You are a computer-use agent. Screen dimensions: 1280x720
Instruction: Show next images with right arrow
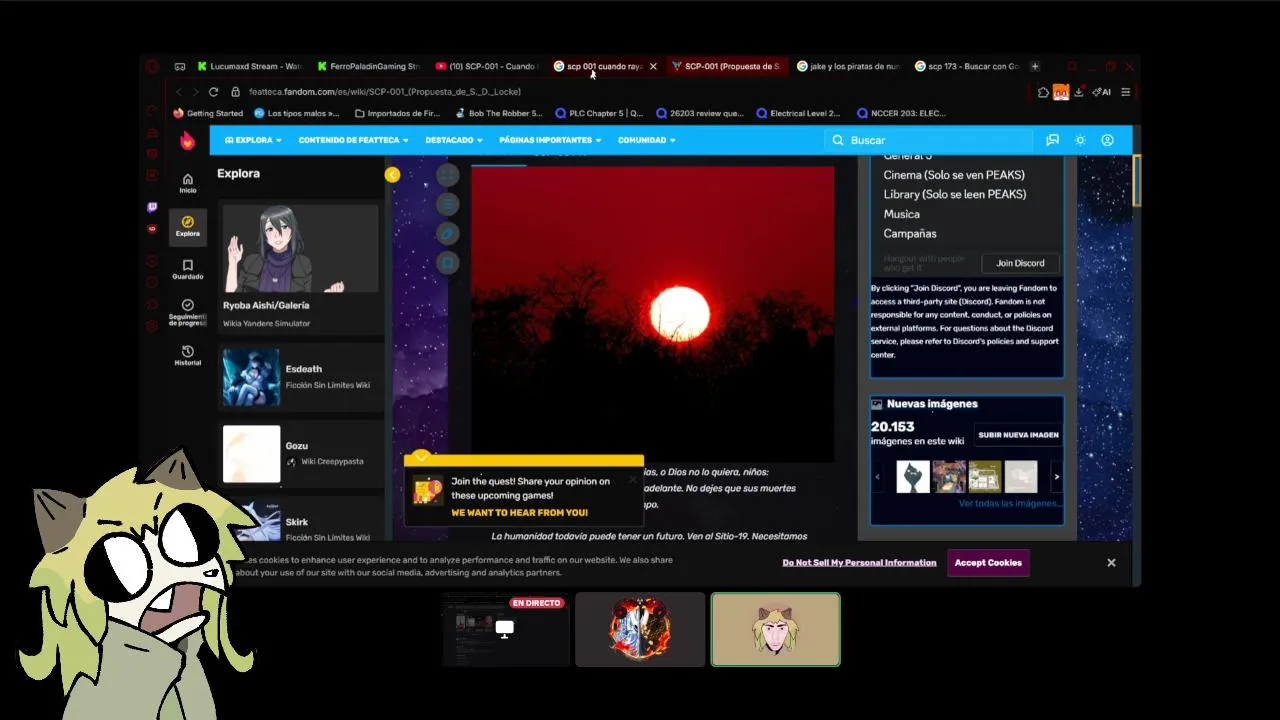[x=1056, y=477]
